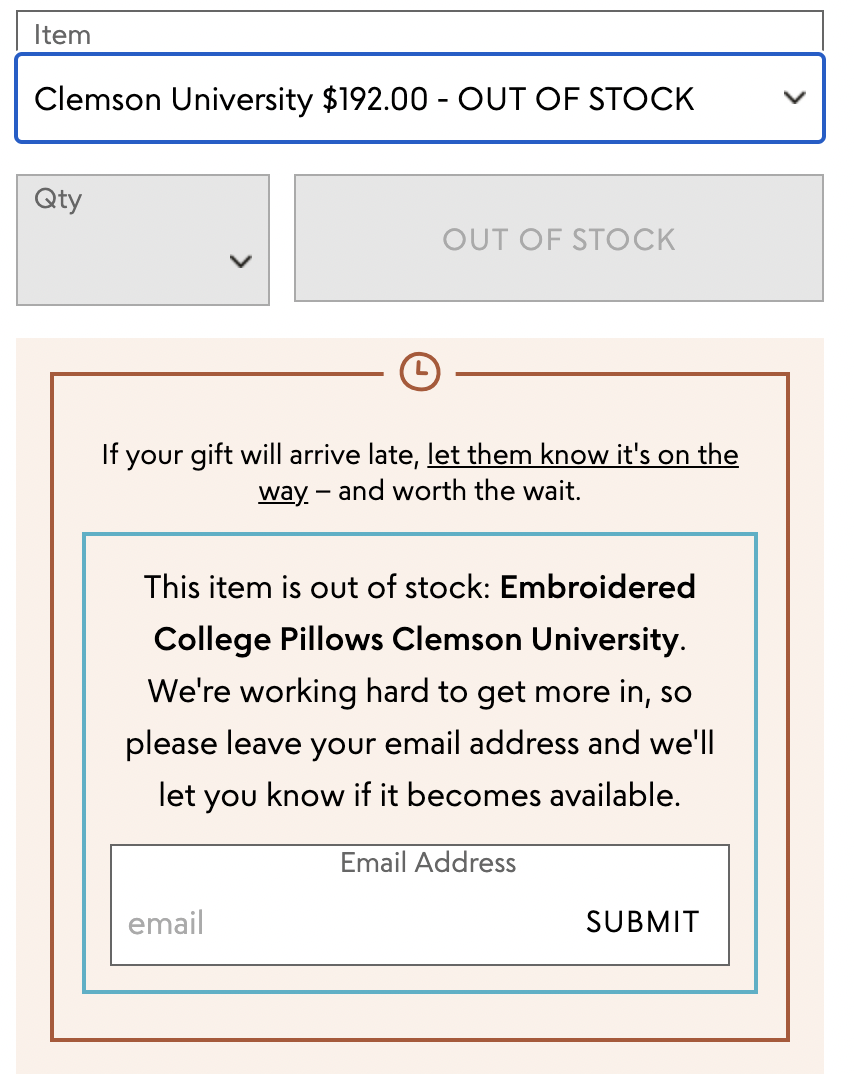
Task: Click the Item label above the dropdown
Action: (x=62, y=35)
